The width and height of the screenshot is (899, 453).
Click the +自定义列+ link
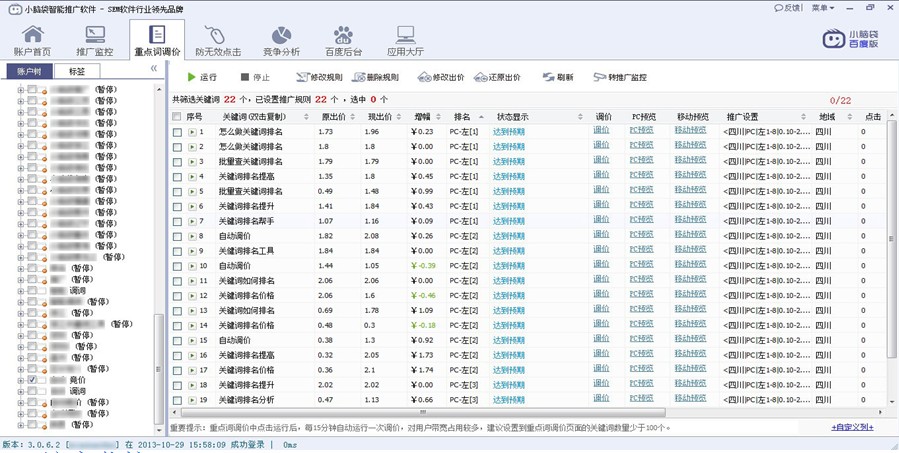tap(851, 427)
